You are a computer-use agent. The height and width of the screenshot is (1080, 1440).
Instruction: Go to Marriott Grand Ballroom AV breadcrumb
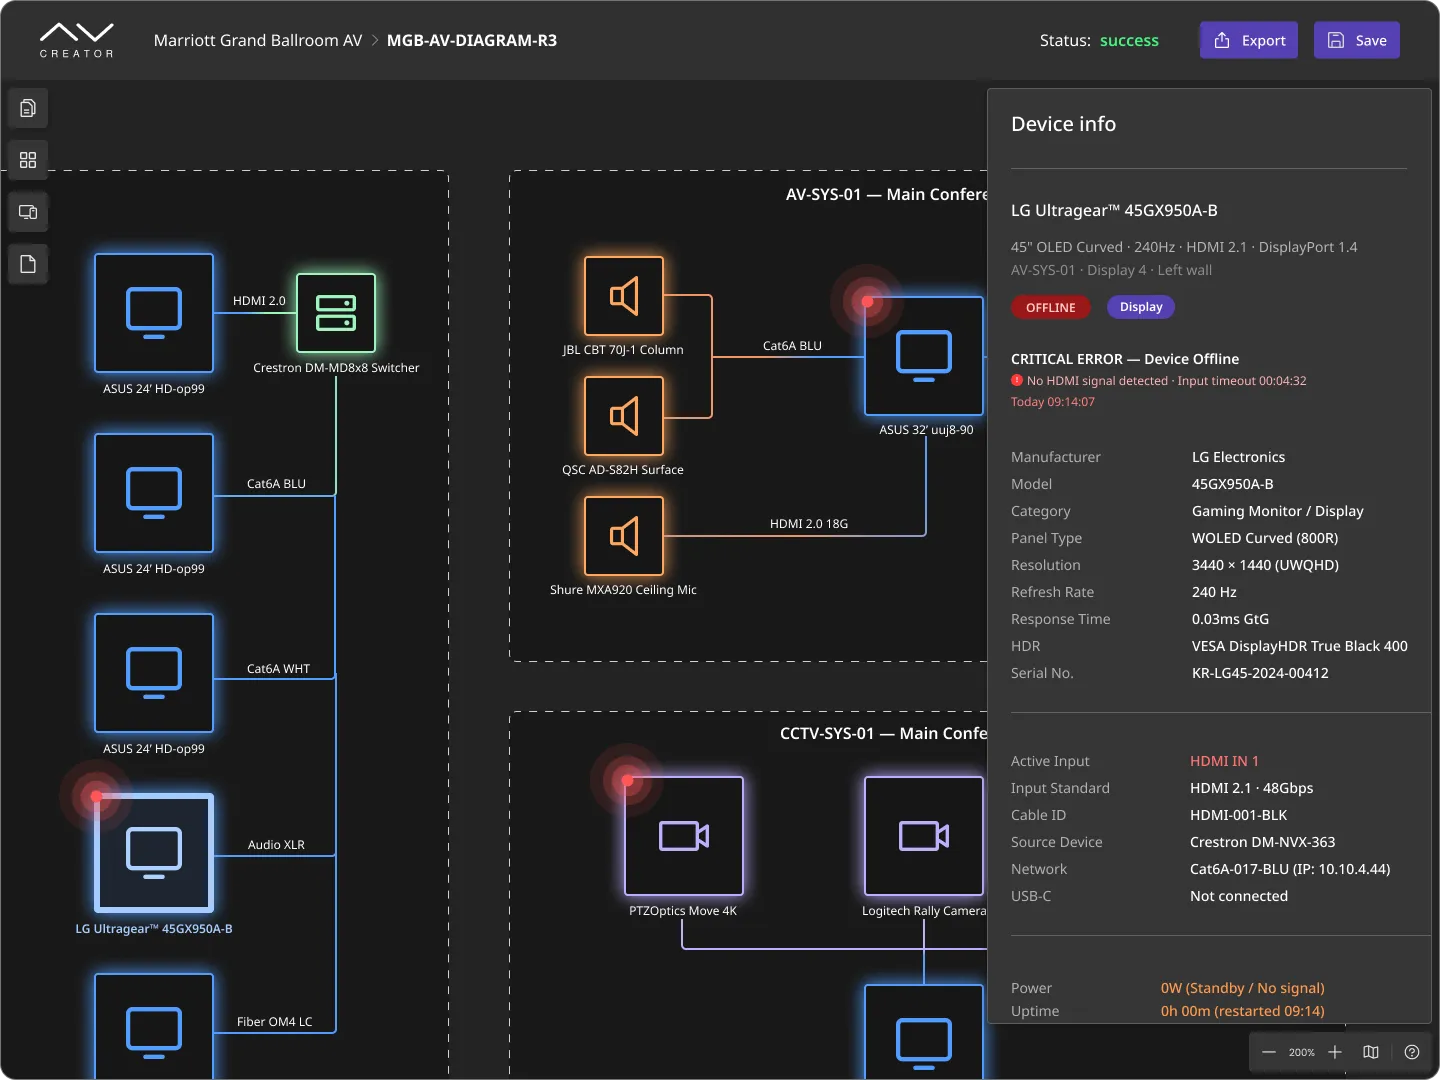click(x=258, y=40)
